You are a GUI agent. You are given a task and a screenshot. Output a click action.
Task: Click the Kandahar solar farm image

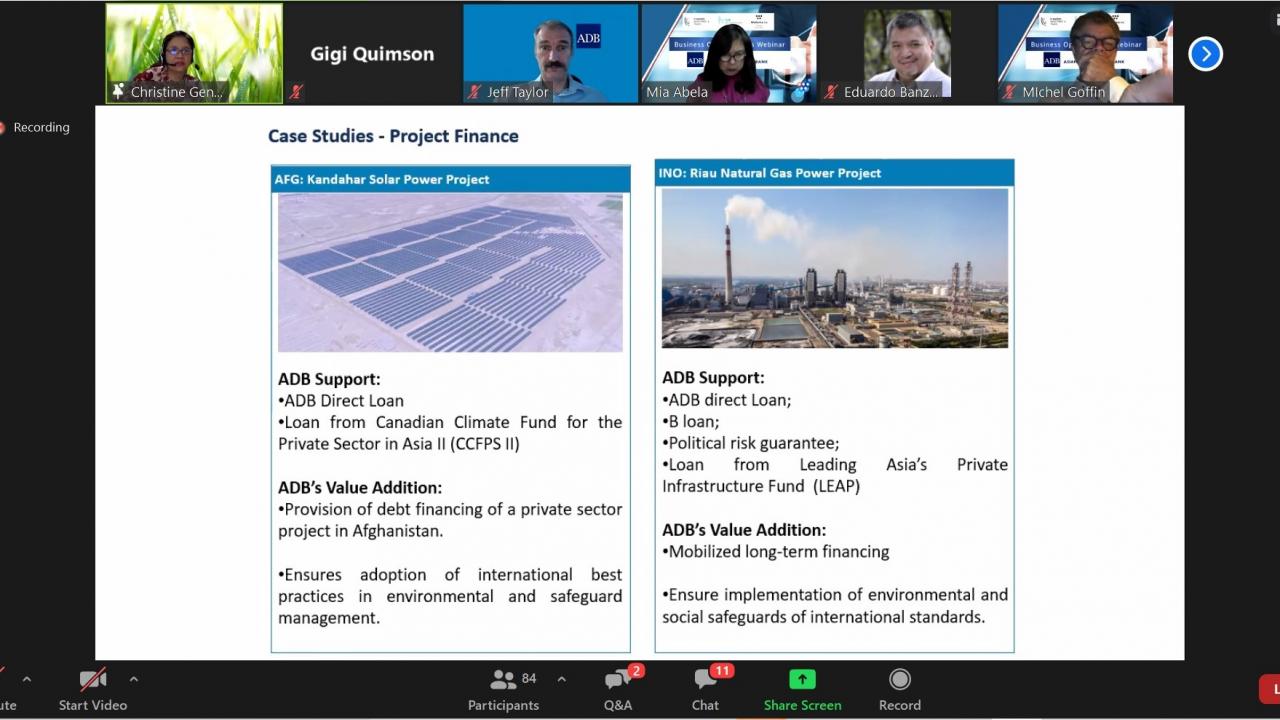pyautogui.click(x=450, y=272)
